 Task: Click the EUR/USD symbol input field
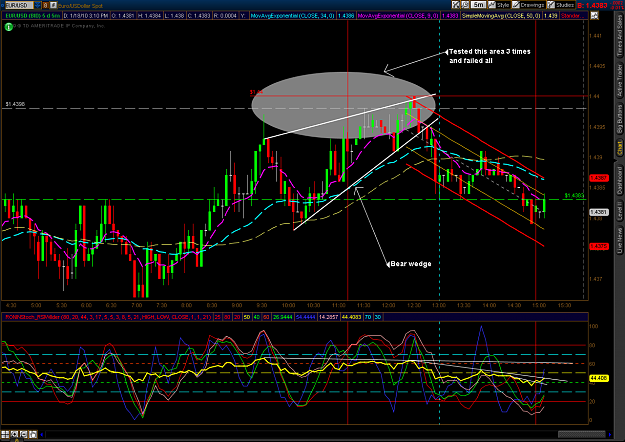(x=18, y=5)
